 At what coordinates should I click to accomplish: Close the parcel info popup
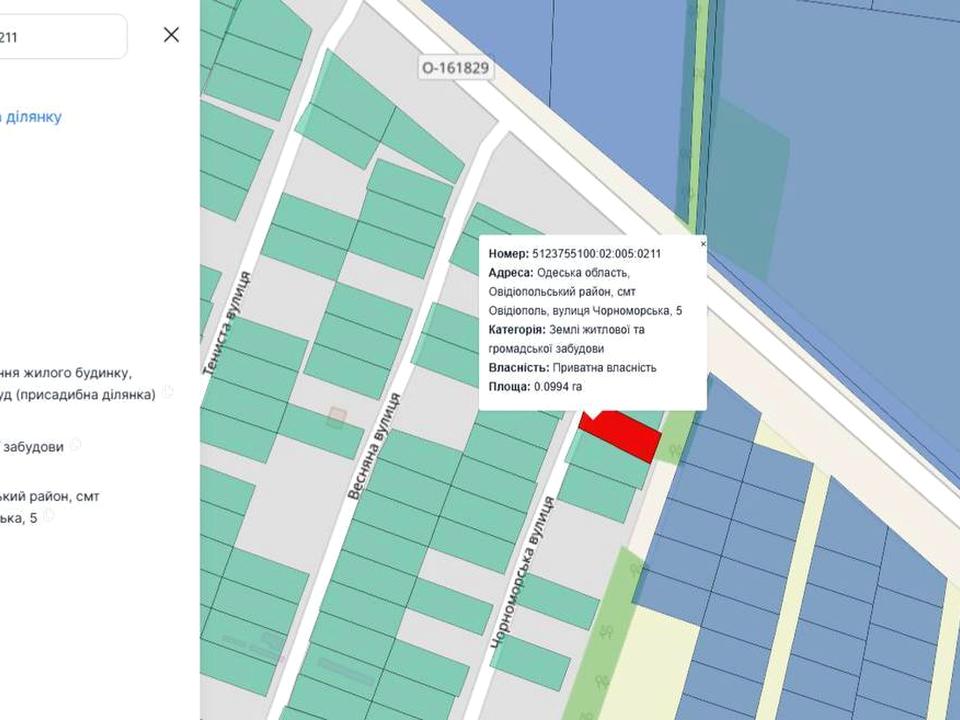click(x=703, y=243)
